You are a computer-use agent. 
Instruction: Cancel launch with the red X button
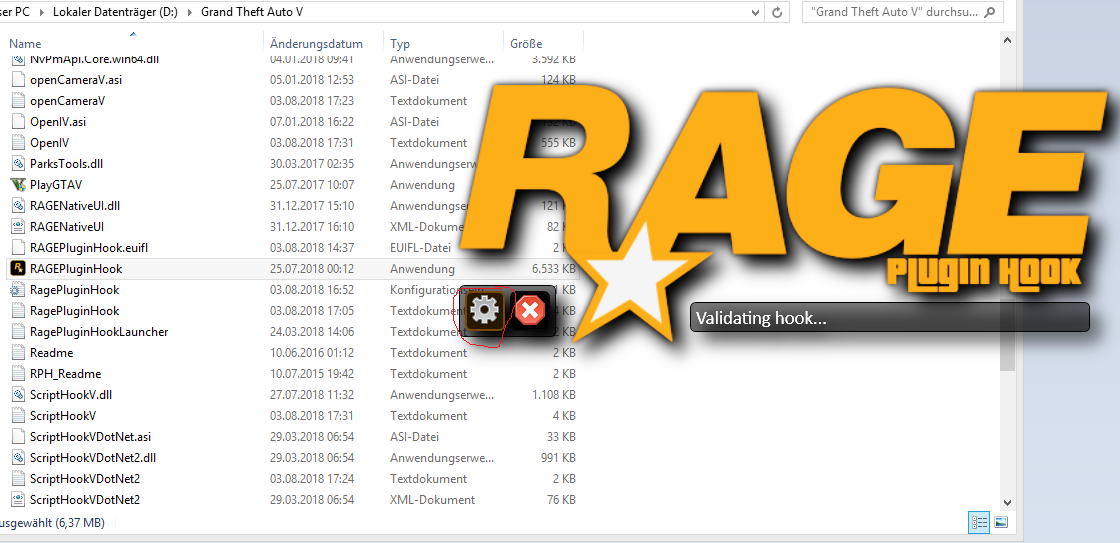click(x=530, y=312)
